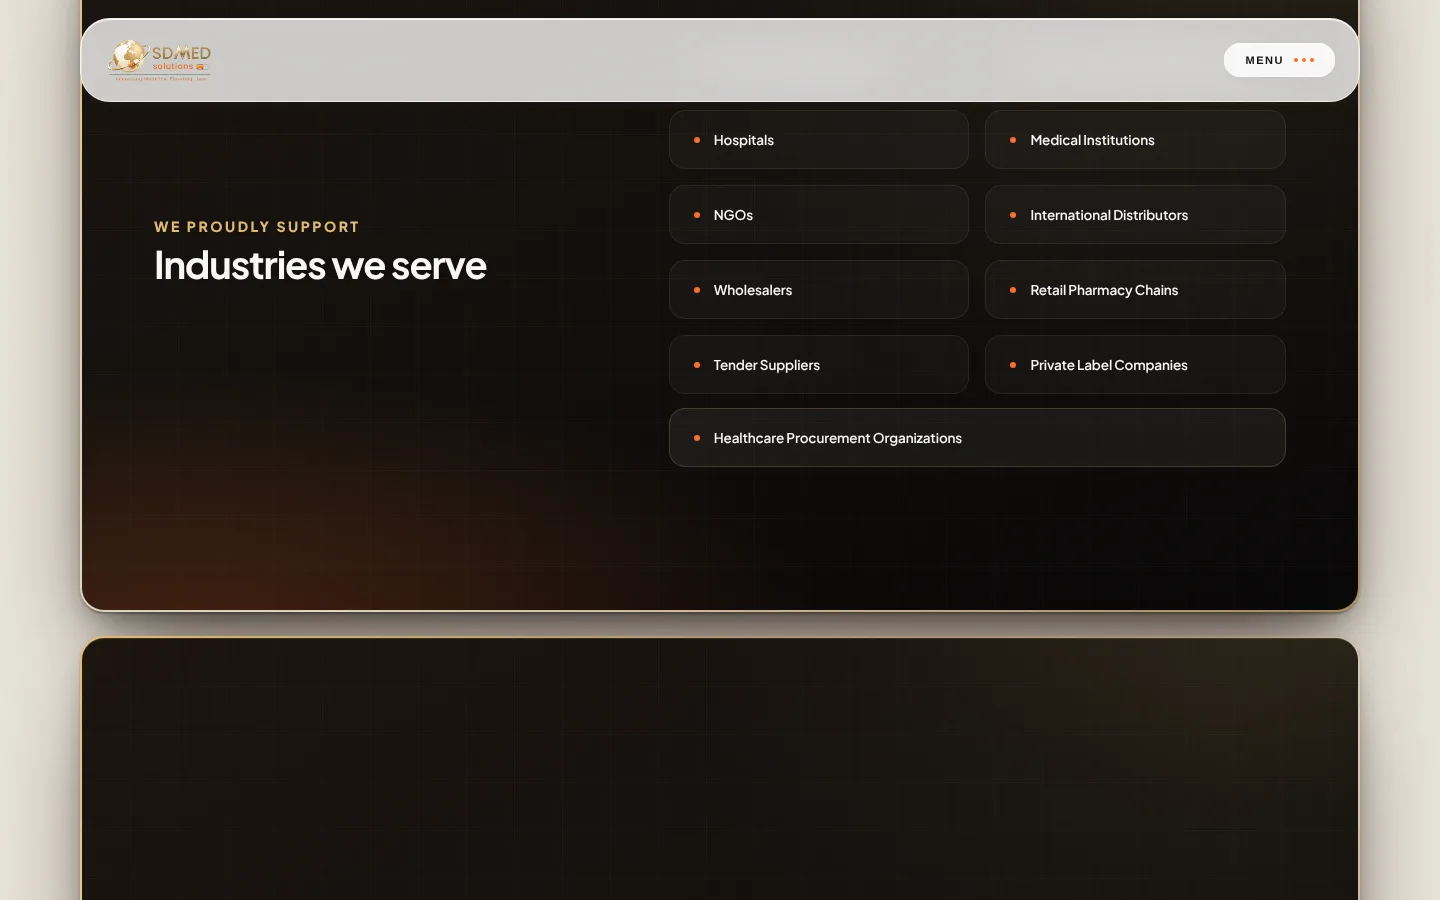Image resolution: width=1440 pixels, height=900 pixels.
Task: Click the NGOs card
Action: (x=819, y=215)
